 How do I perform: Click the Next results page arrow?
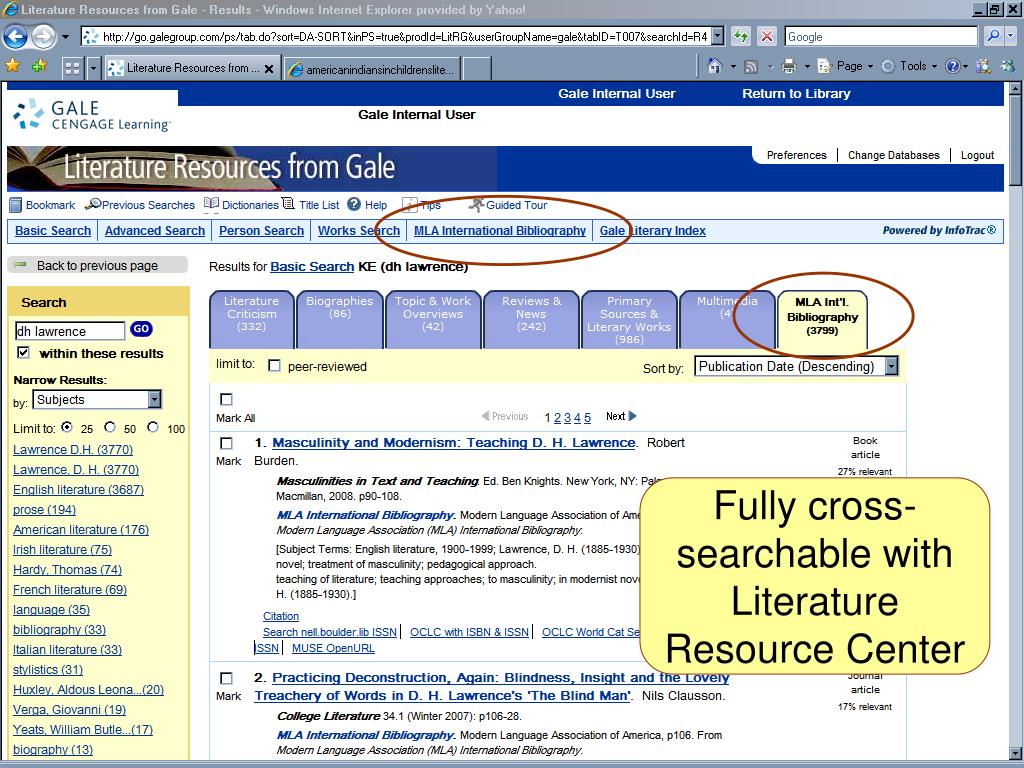621,416
